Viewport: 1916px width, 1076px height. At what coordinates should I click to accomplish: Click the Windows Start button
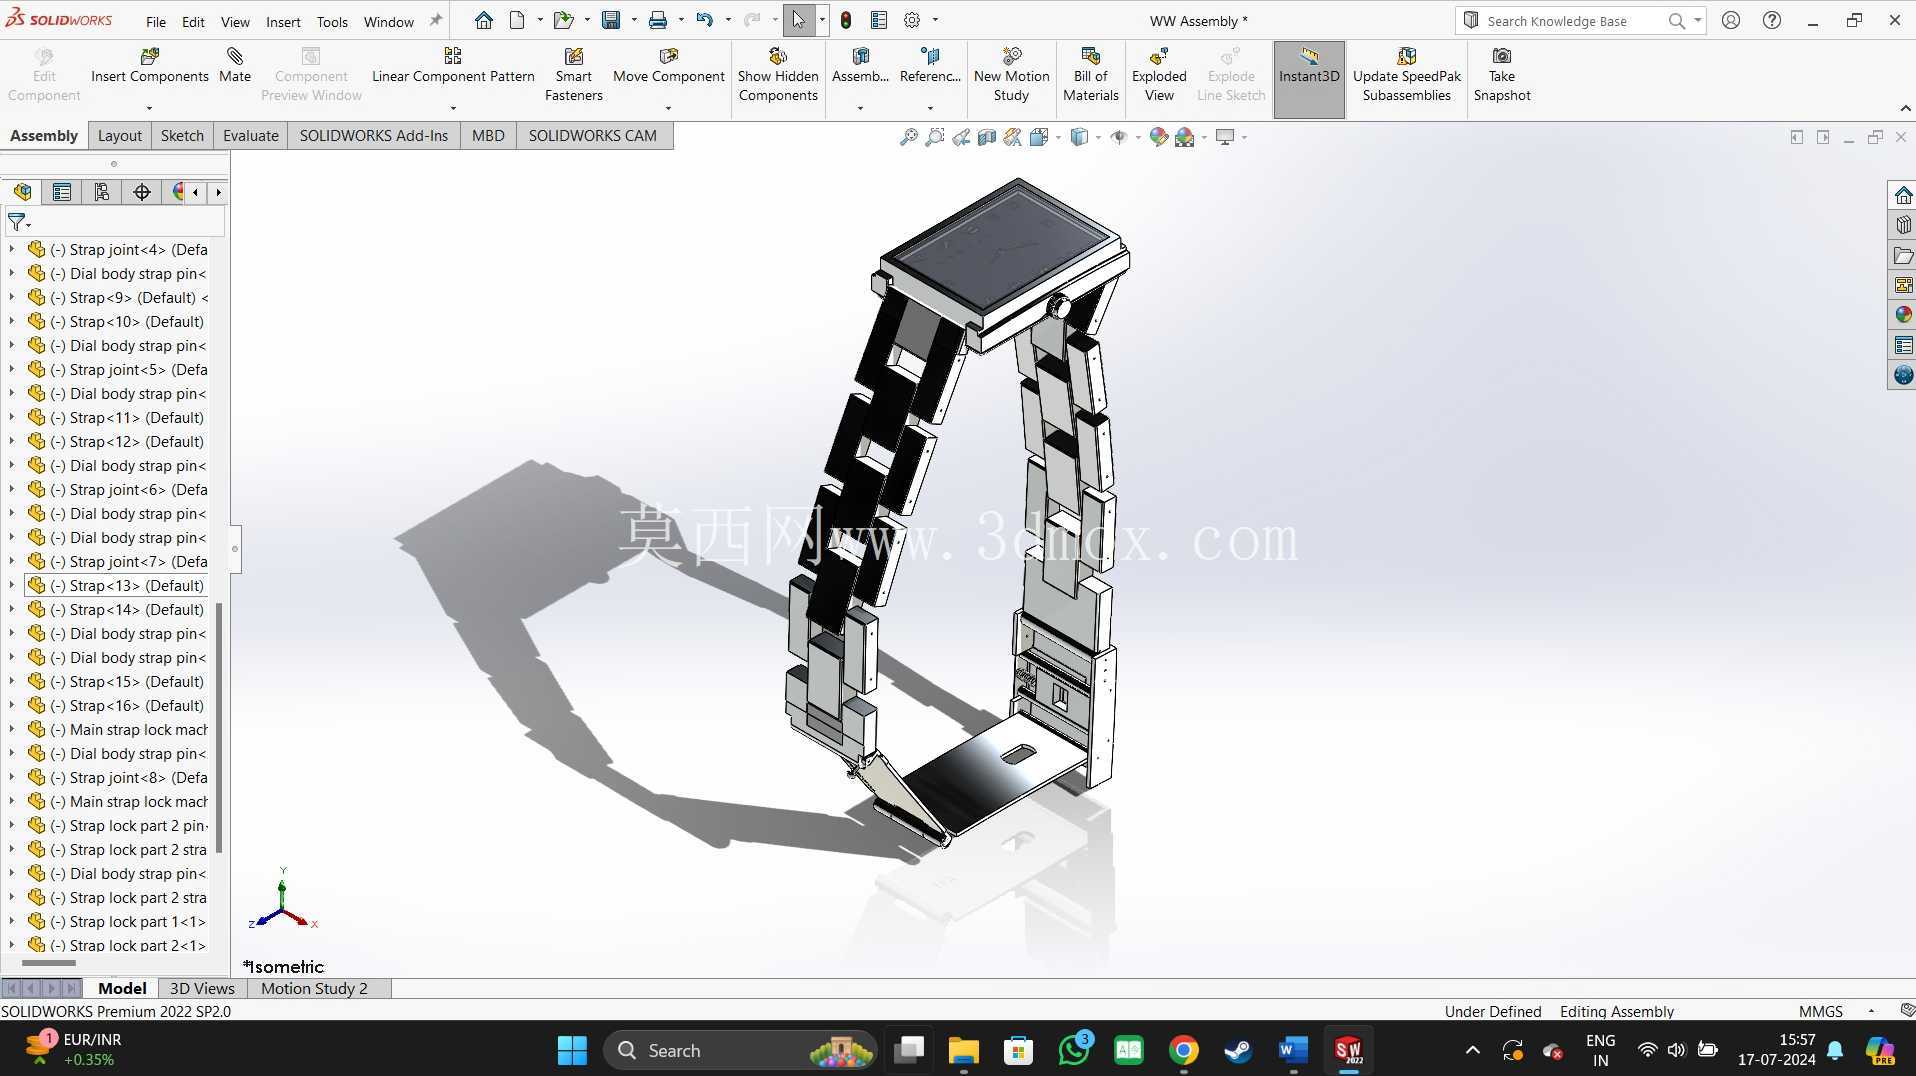click(572, 1050)
